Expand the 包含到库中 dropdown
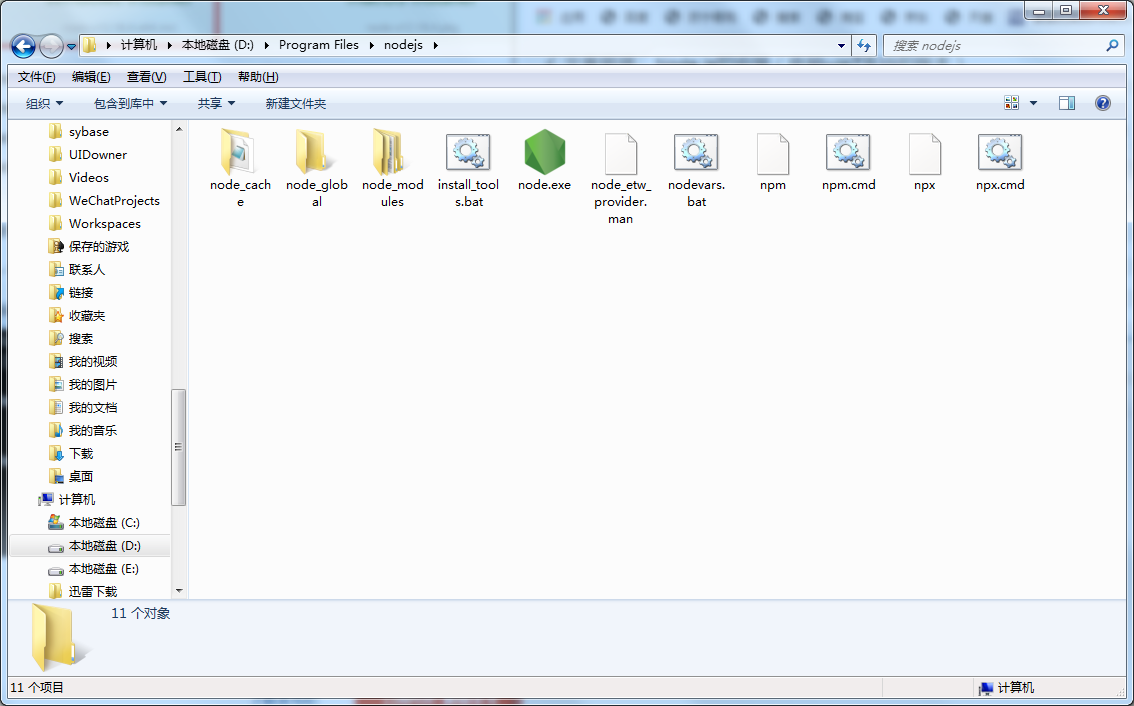Viewport: 1134px width, 706px height. pyautogui.click(x=130, y=104)
